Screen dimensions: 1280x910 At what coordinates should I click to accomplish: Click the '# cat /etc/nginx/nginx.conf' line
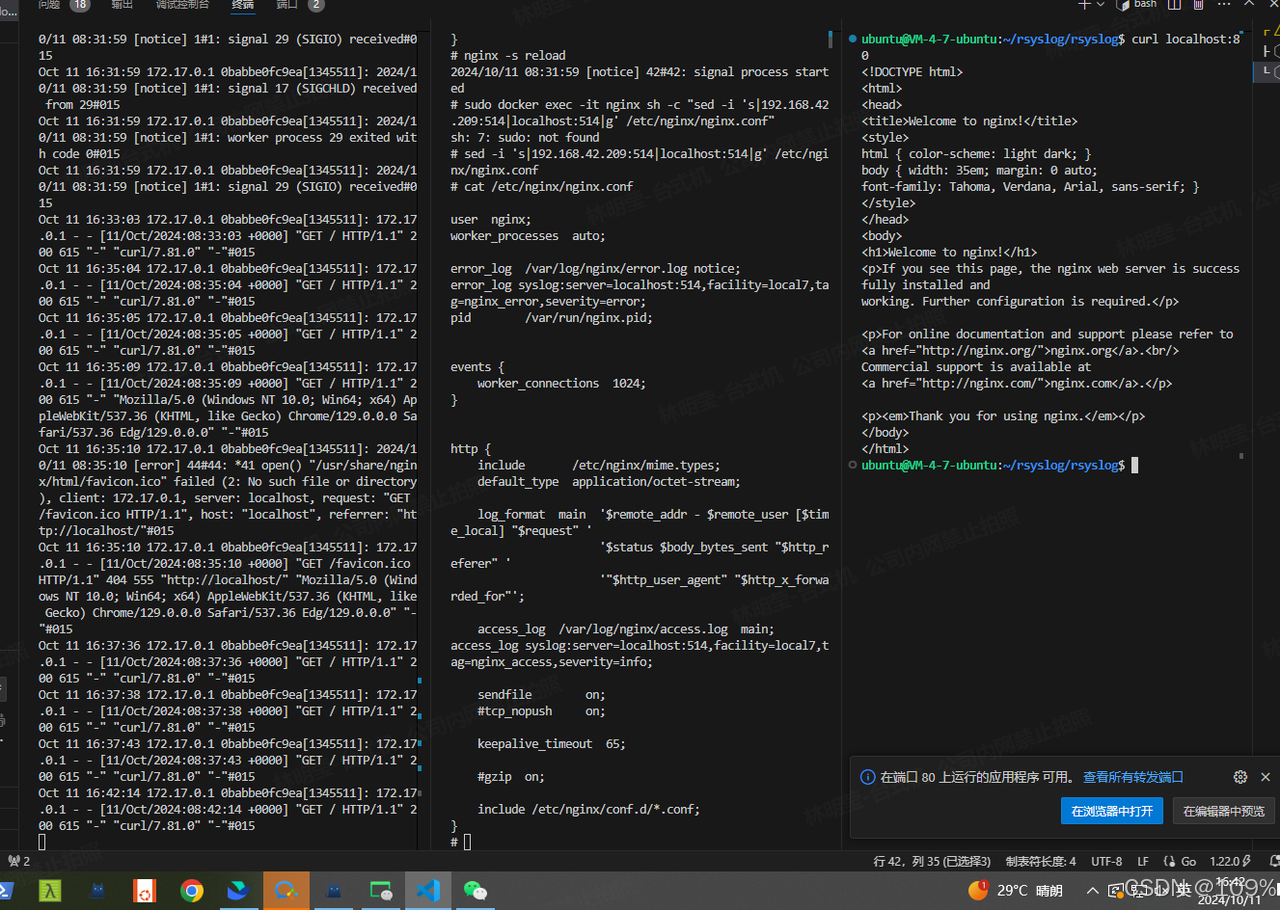pyautogui.click(x=542, y=186)
